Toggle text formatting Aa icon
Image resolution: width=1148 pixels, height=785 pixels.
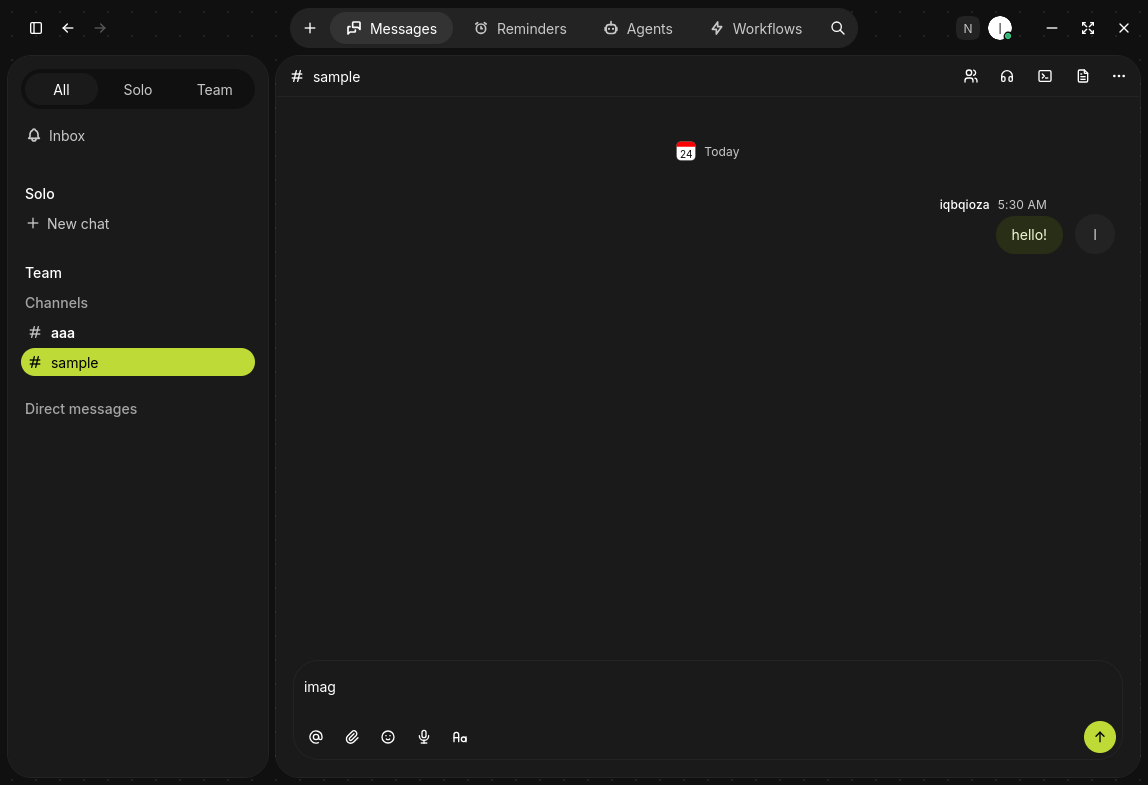tap(460, 737)
